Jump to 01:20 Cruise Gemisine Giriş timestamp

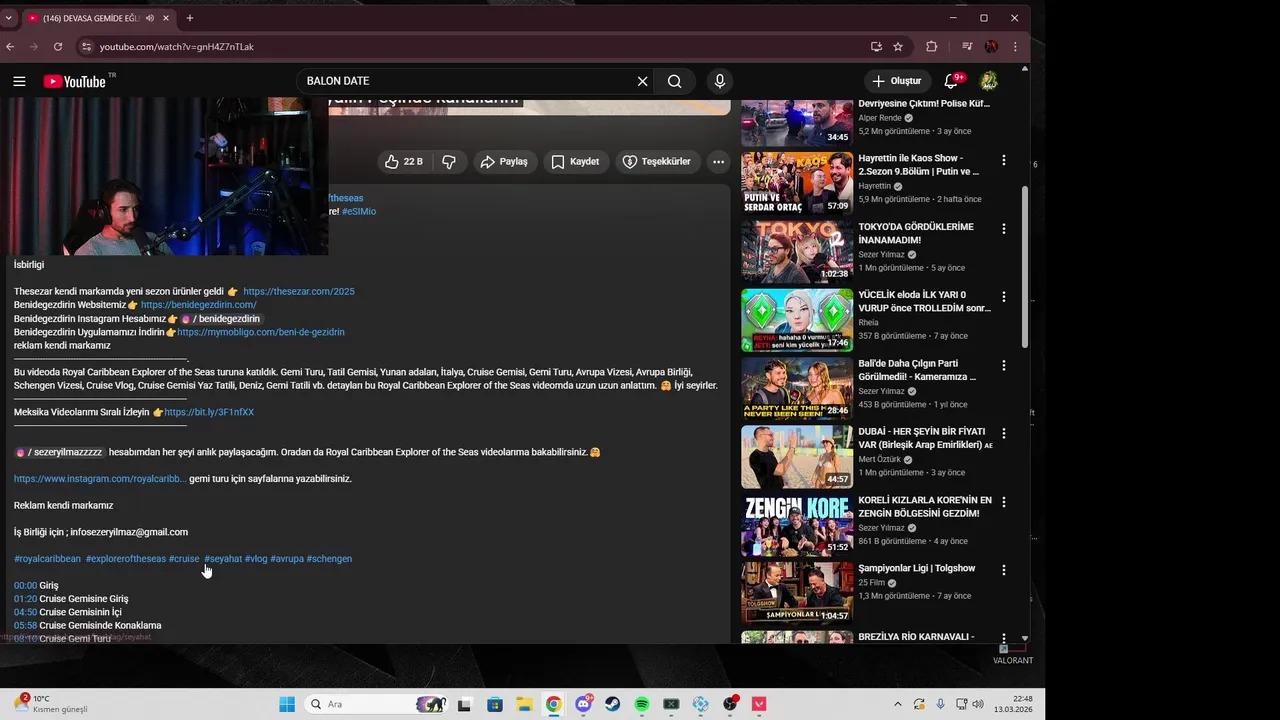25,599
